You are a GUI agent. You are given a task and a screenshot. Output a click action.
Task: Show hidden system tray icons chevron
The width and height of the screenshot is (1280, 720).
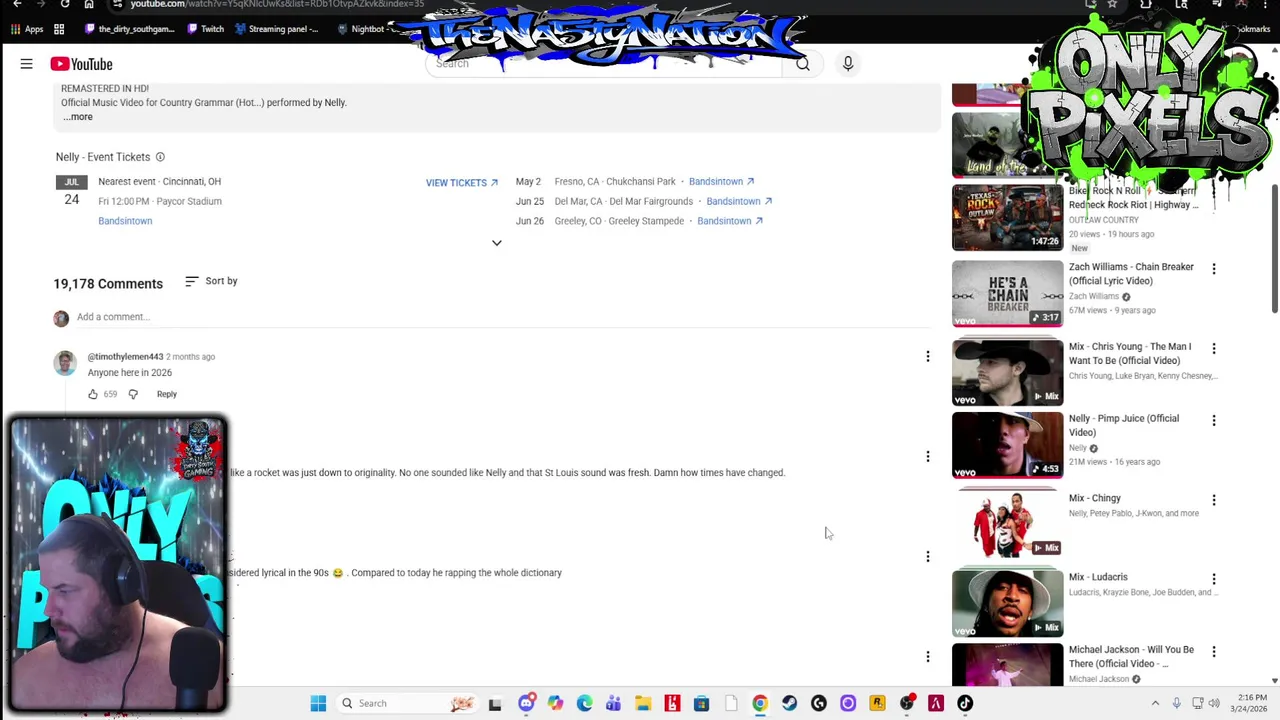point(1155,704)
